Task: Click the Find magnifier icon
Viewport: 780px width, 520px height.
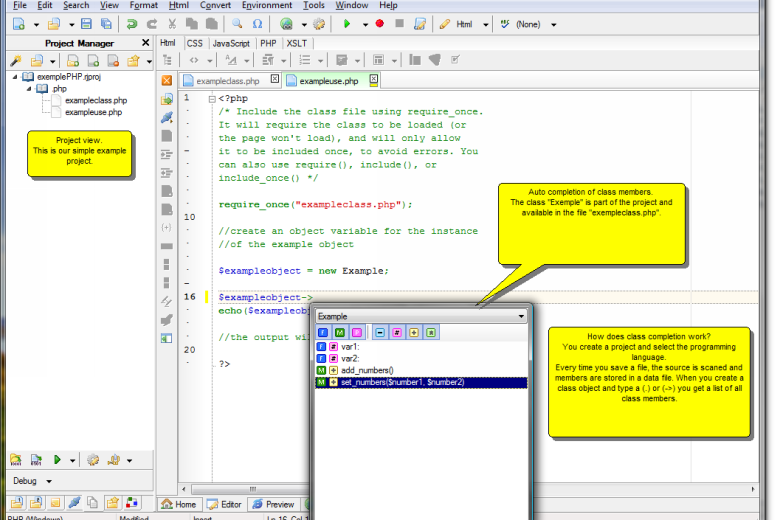Action: tap(237, 24)
